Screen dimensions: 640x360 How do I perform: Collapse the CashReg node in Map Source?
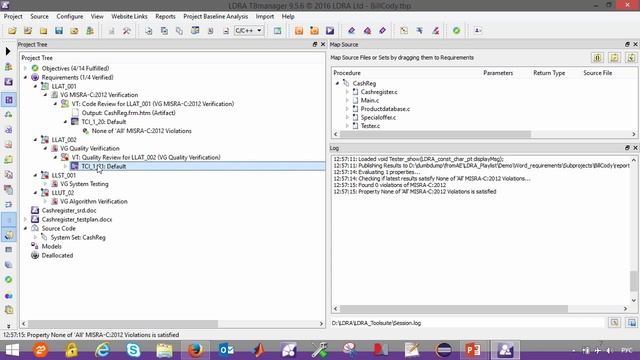[x=338, y=83]
